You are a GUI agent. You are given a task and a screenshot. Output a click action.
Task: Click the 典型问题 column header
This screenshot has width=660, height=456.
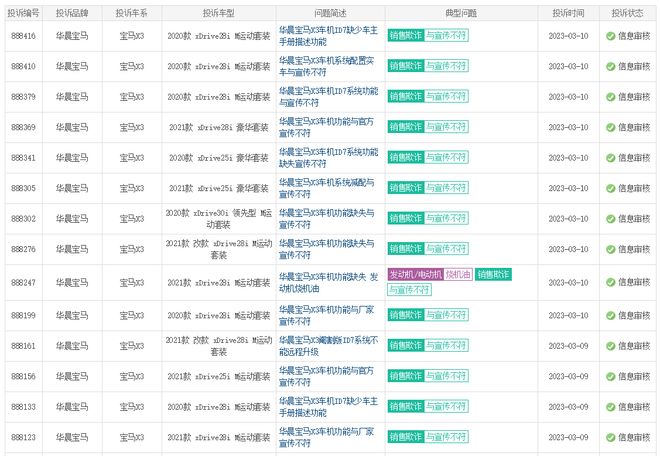click(x=461, y=13)
